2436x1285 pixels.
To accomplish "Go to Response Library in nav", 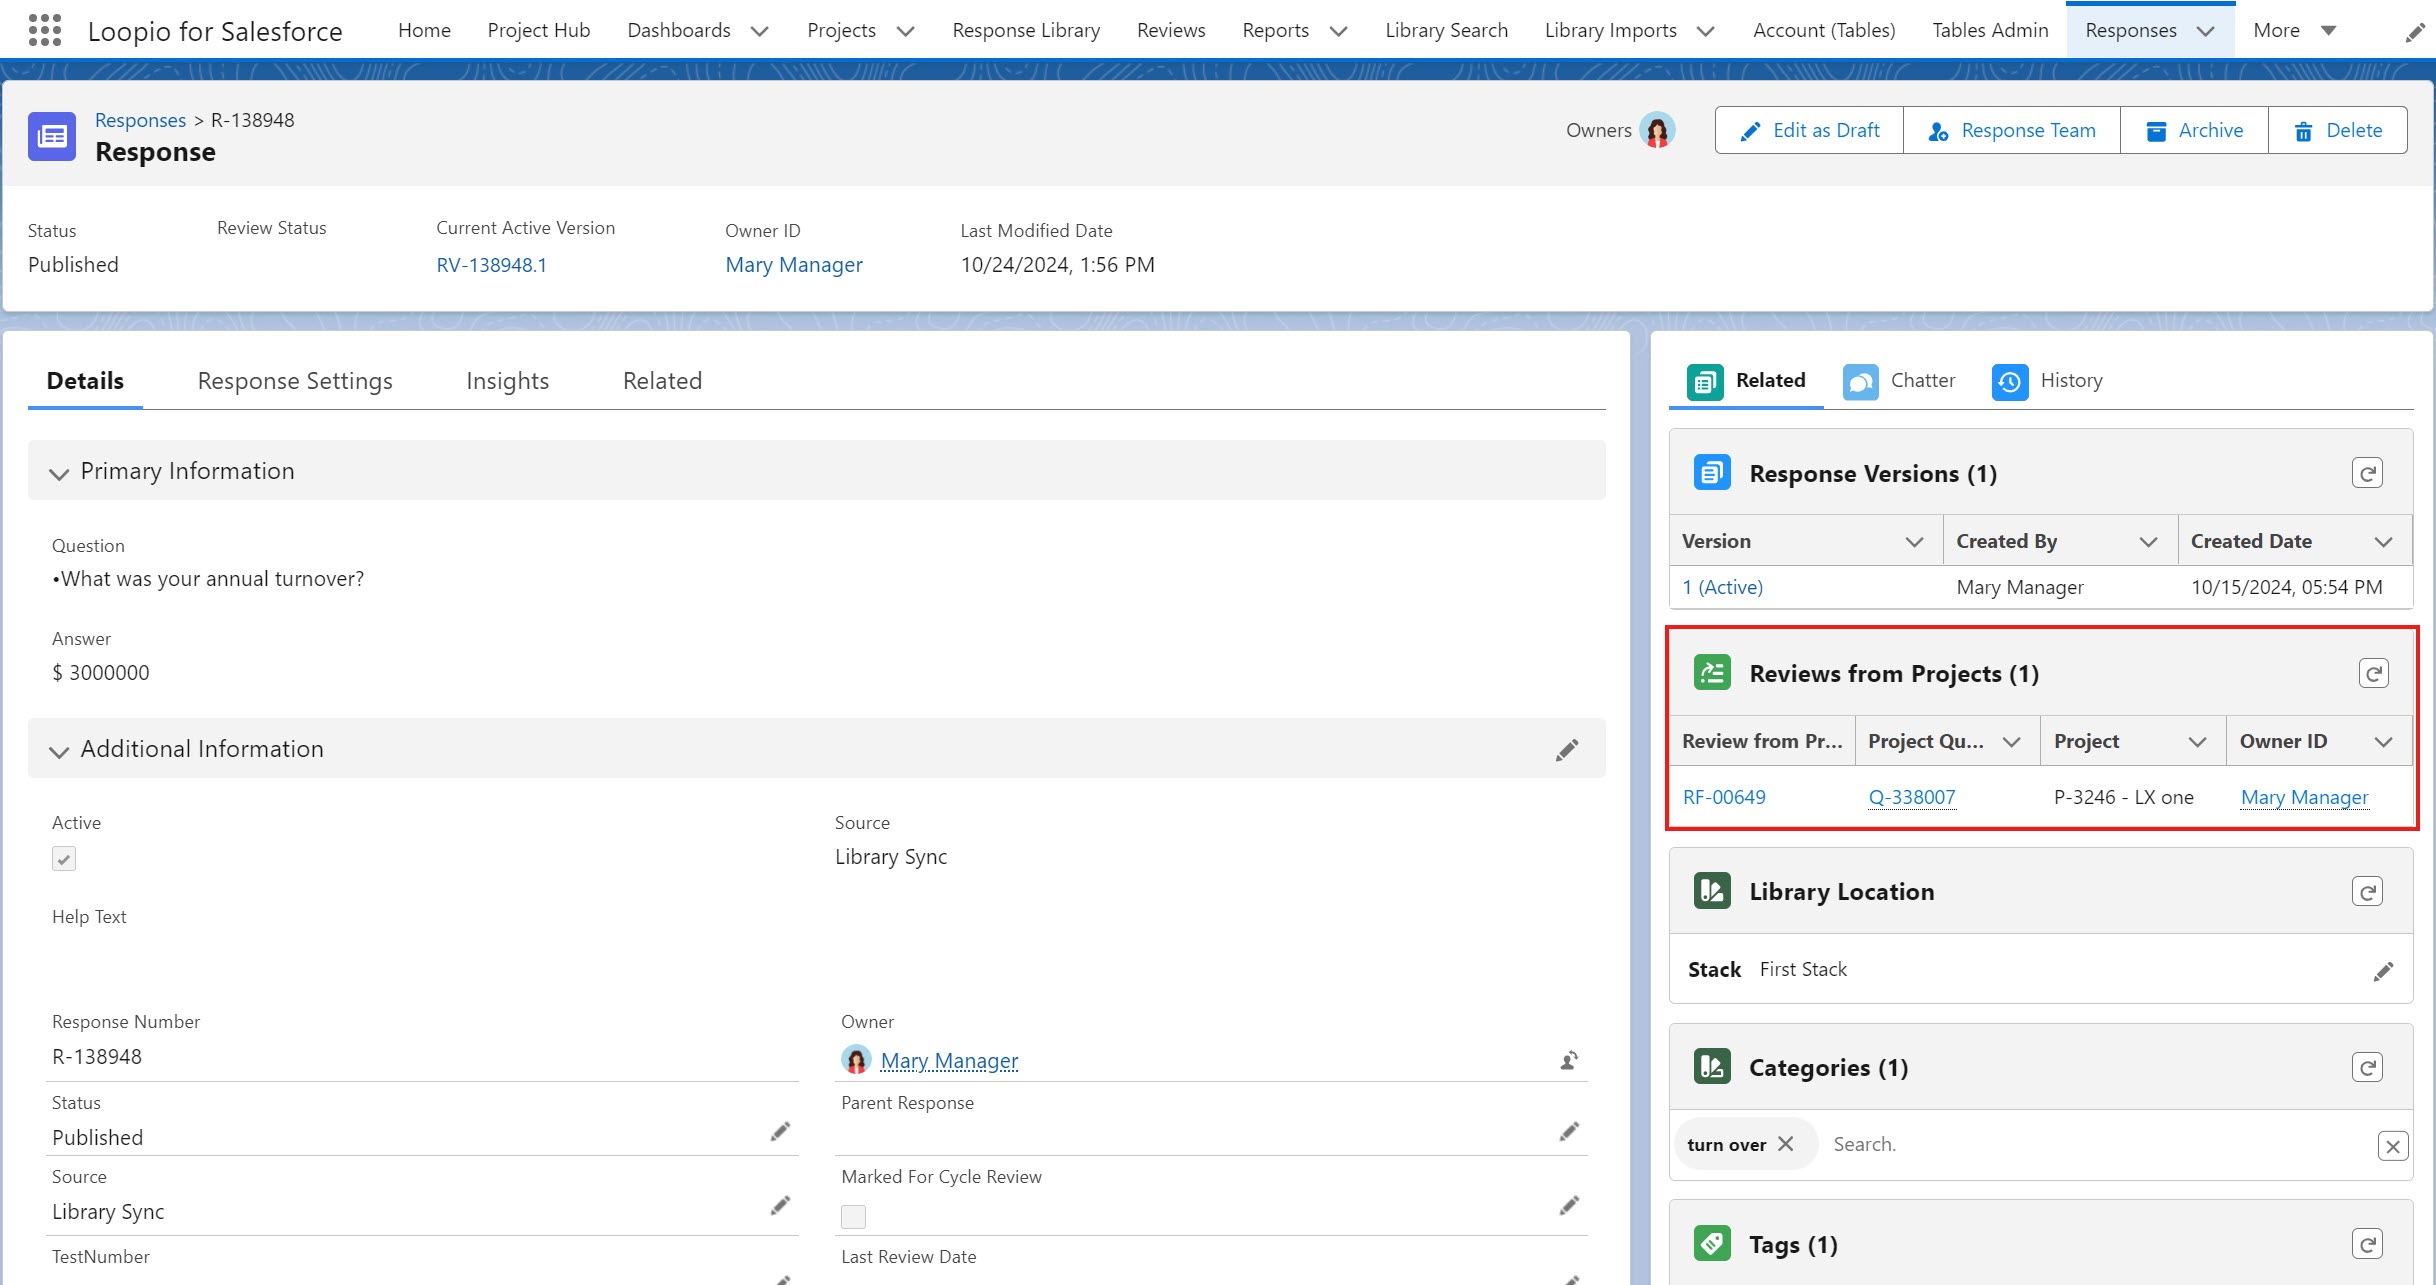I will (x=1026, y=30).
